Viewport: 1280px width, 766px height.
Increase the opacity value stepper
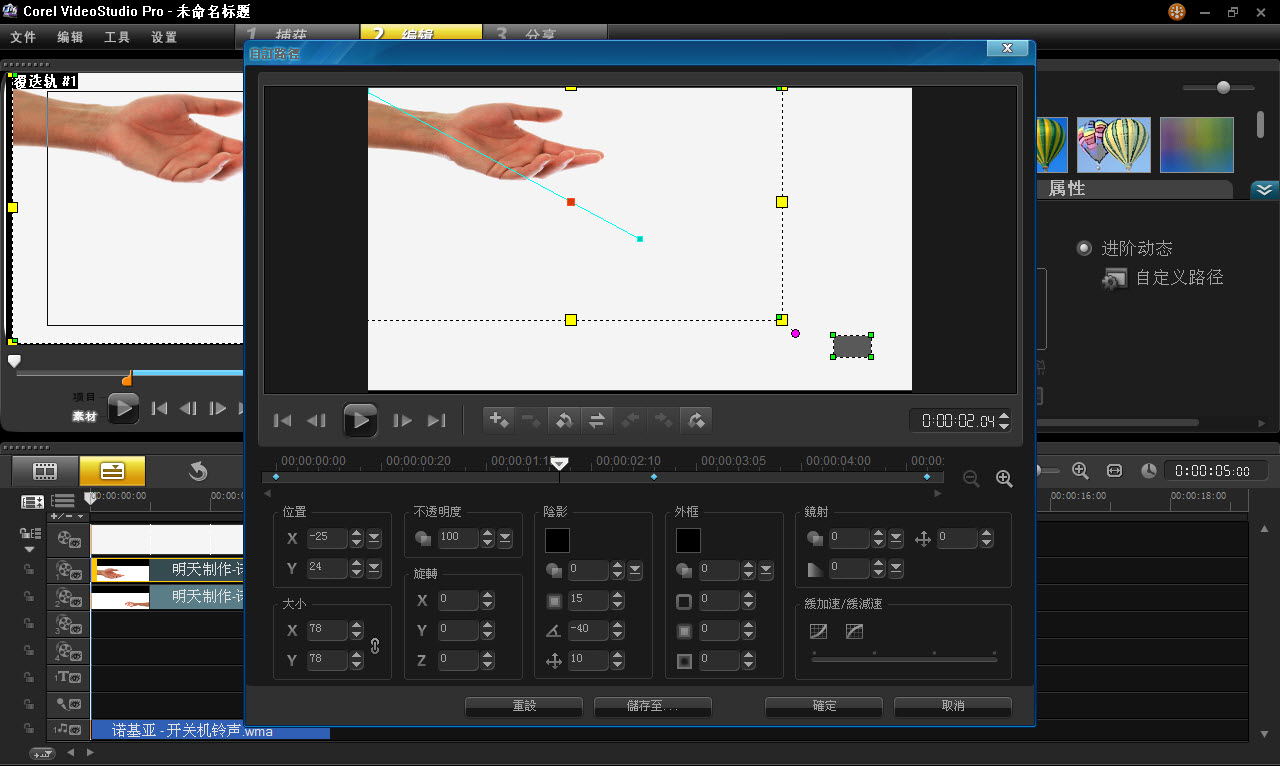488,533
